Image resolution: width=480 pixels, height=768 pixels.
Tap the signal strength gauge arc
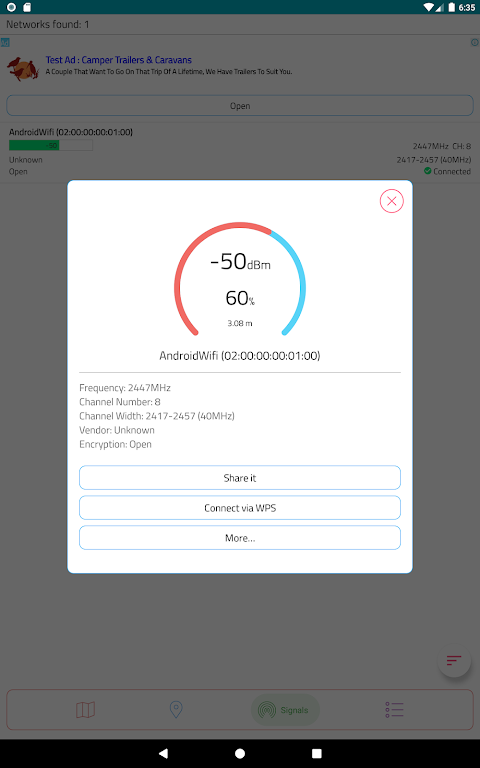240,278
